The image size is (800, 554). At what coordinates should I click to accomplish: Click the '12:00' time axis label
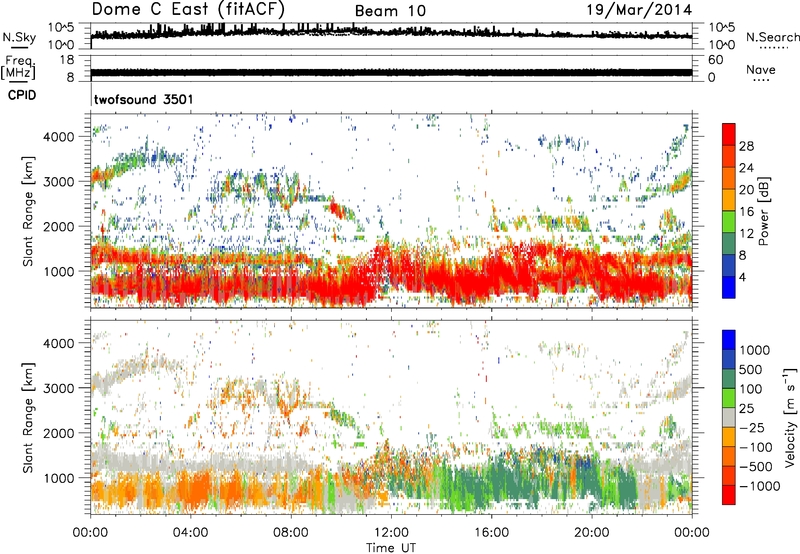pyautogui.click(x=391, y=533)
